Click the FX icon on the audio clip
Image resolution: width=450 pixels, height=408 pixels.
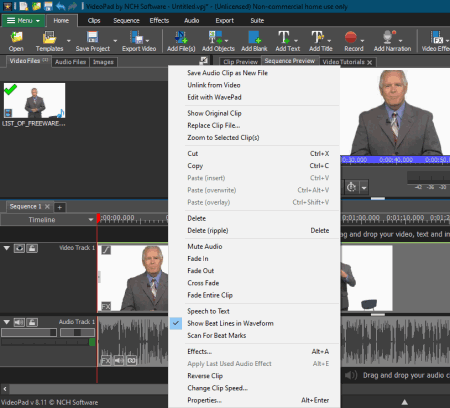click(x=106, y=361)
